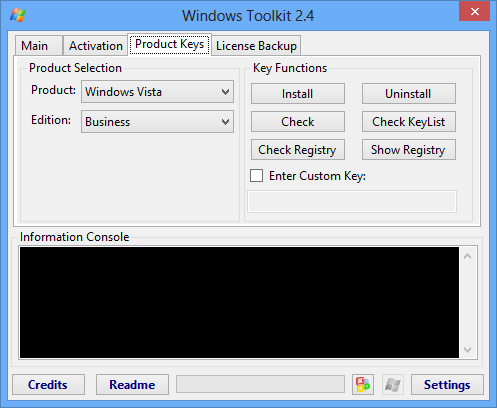This screenshot has height=408, width=497.
Task: Open the Activation tab
Action: coord(96,46)
